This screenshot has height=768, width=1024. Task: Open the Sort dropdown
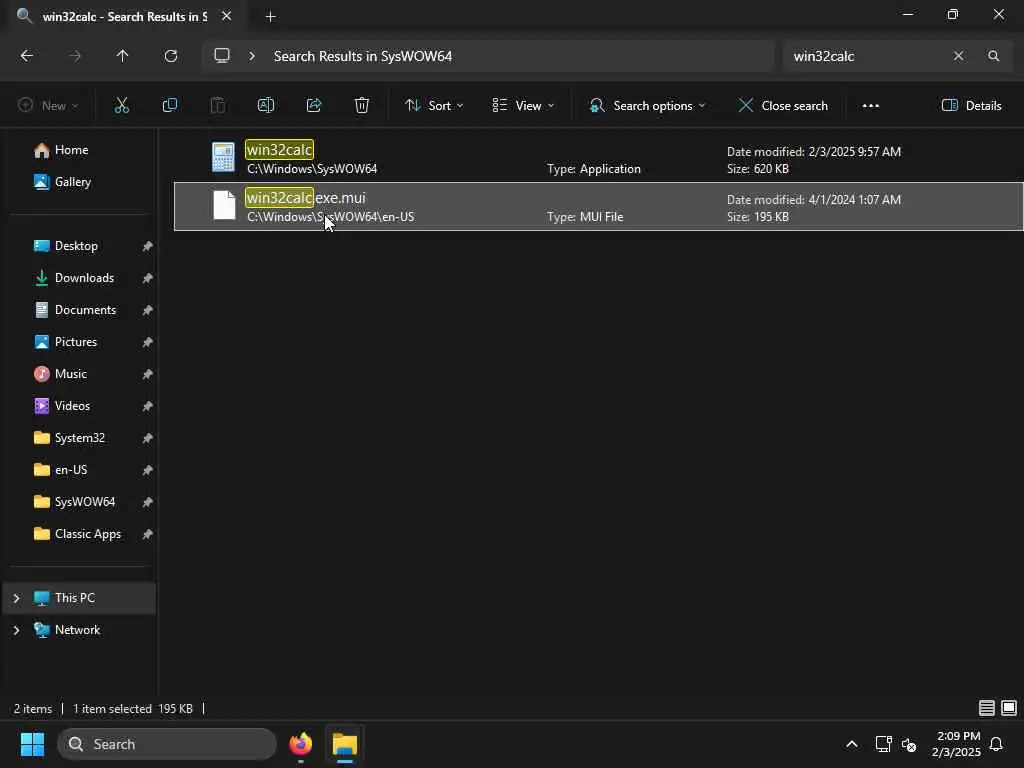pos(434,106)
